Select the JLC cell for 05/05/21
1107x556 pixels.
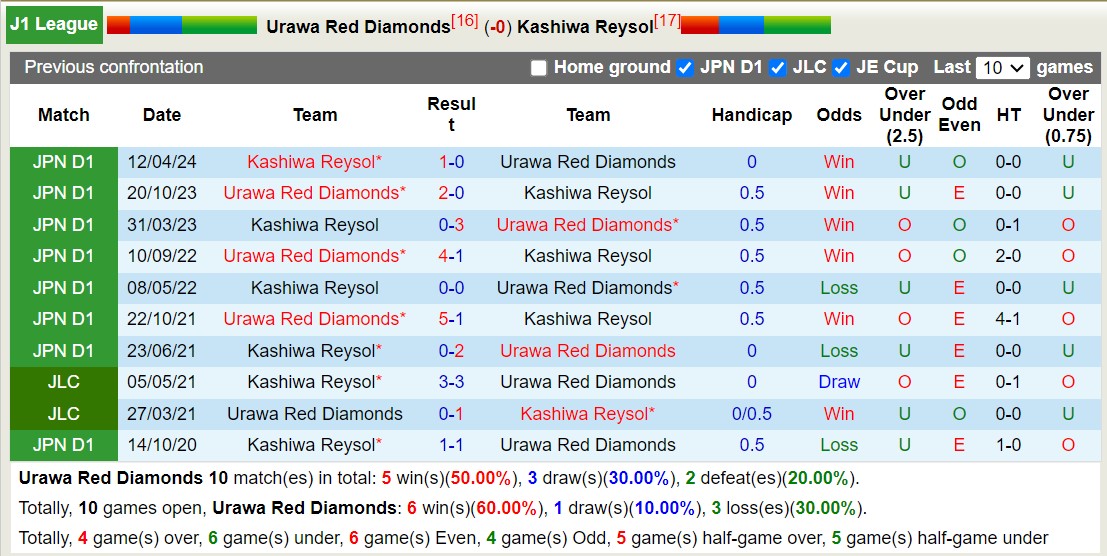pos(64,382)
